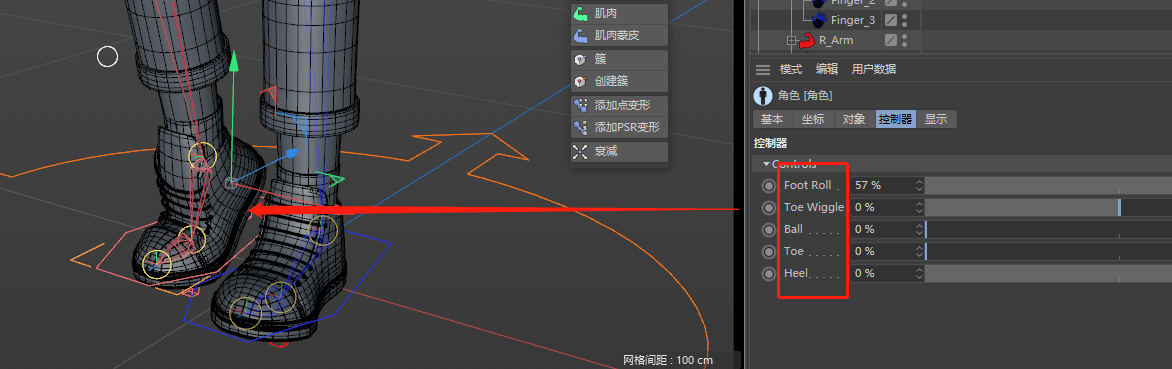
Task: Click the Foot Roll parameter label
Action: pos(807,185)
